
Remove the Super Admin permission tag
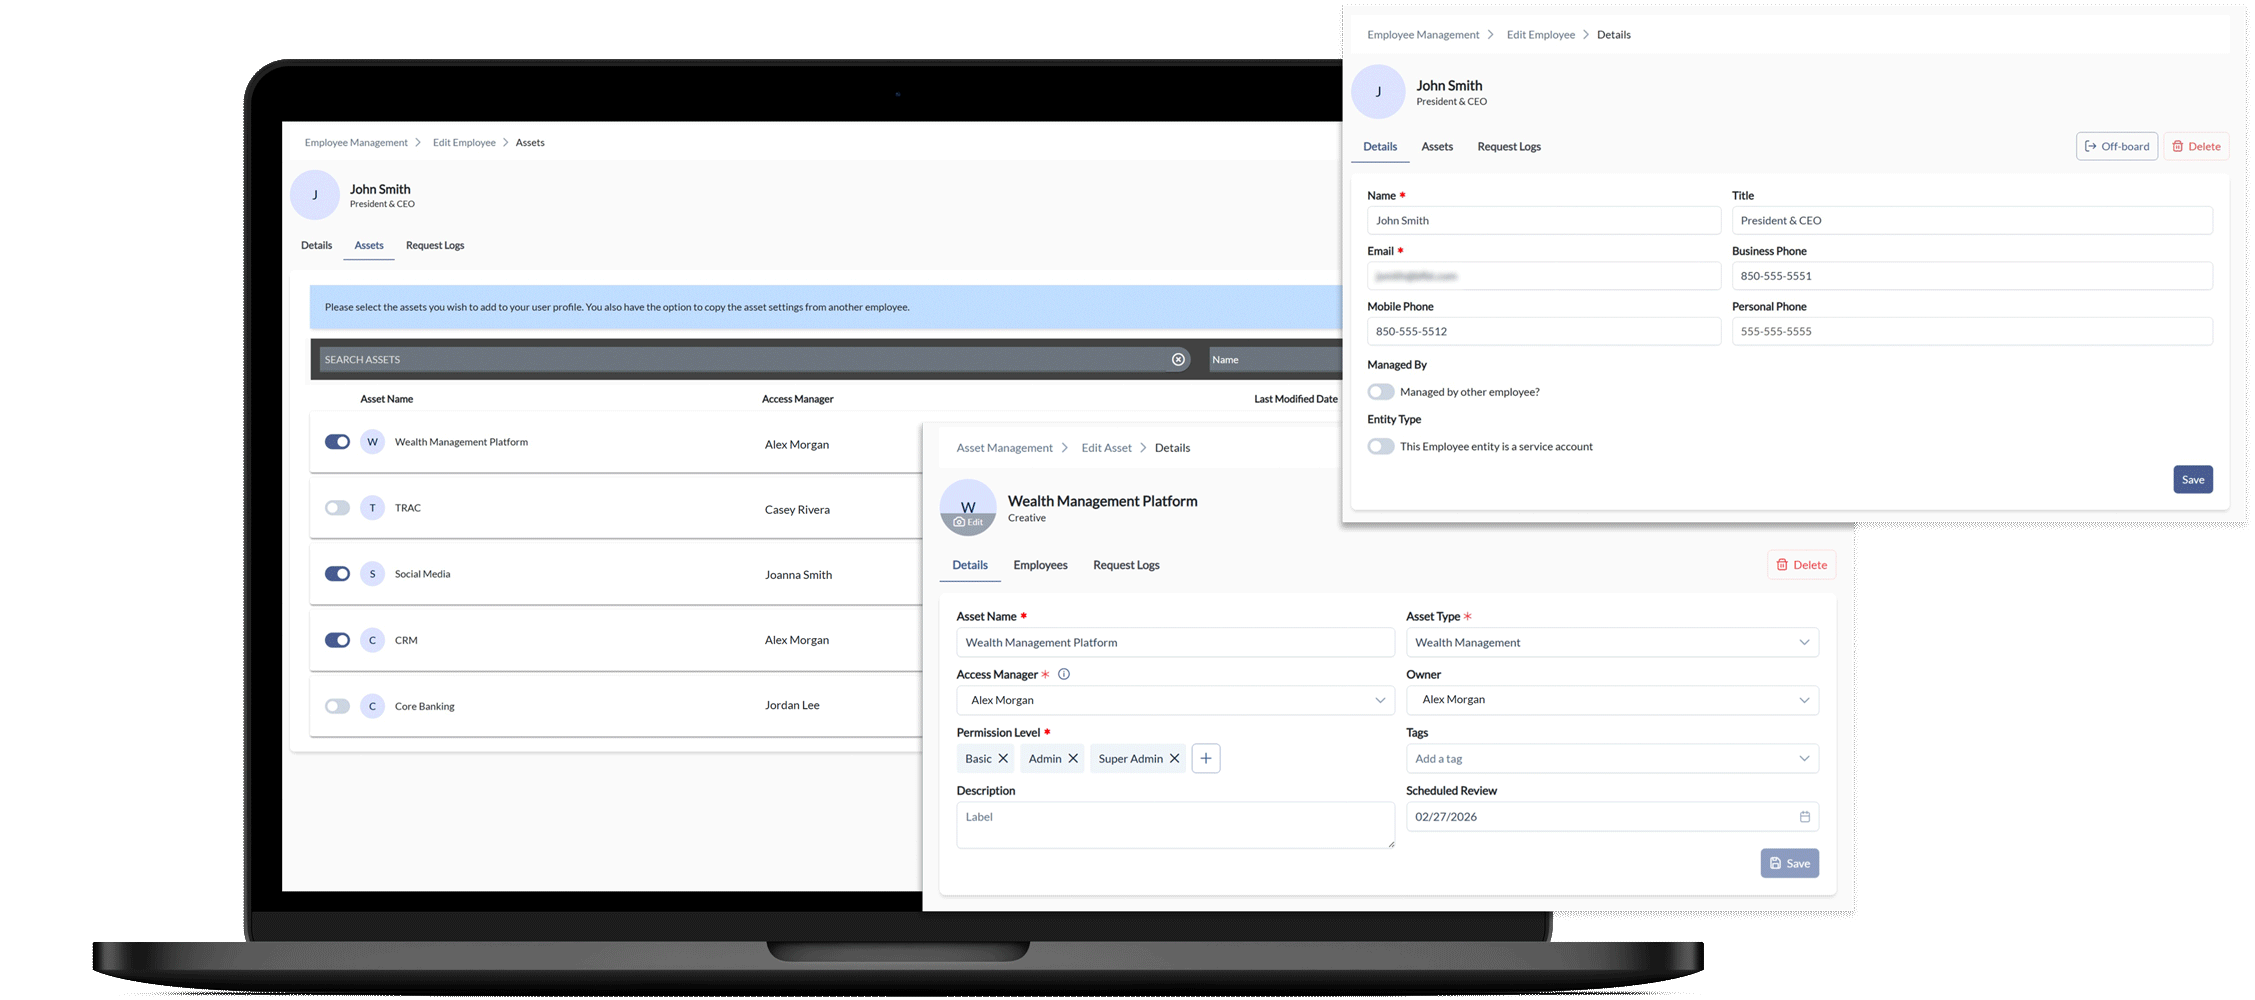[x=1175, y=759]
